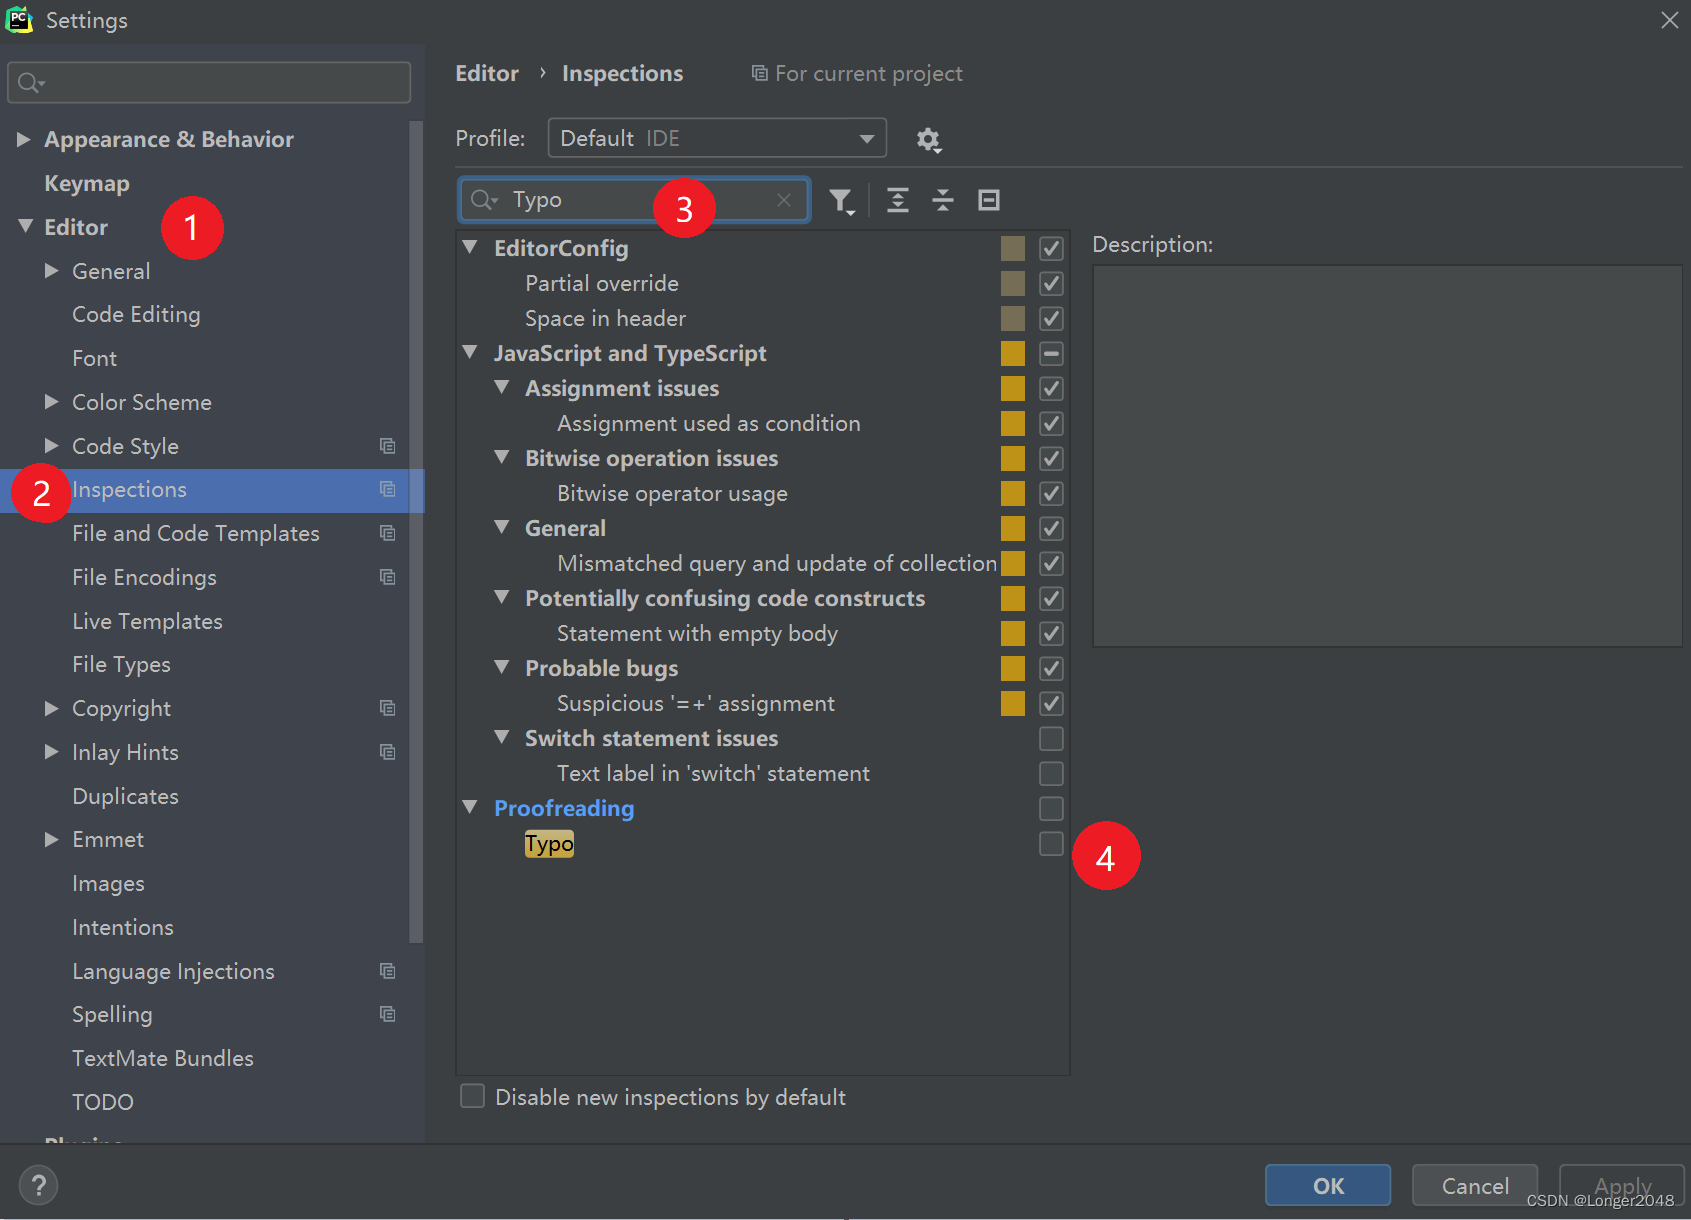The image size is (1691, 1220).
Task: Open the help question mark button
Action: click(38, 1186)
